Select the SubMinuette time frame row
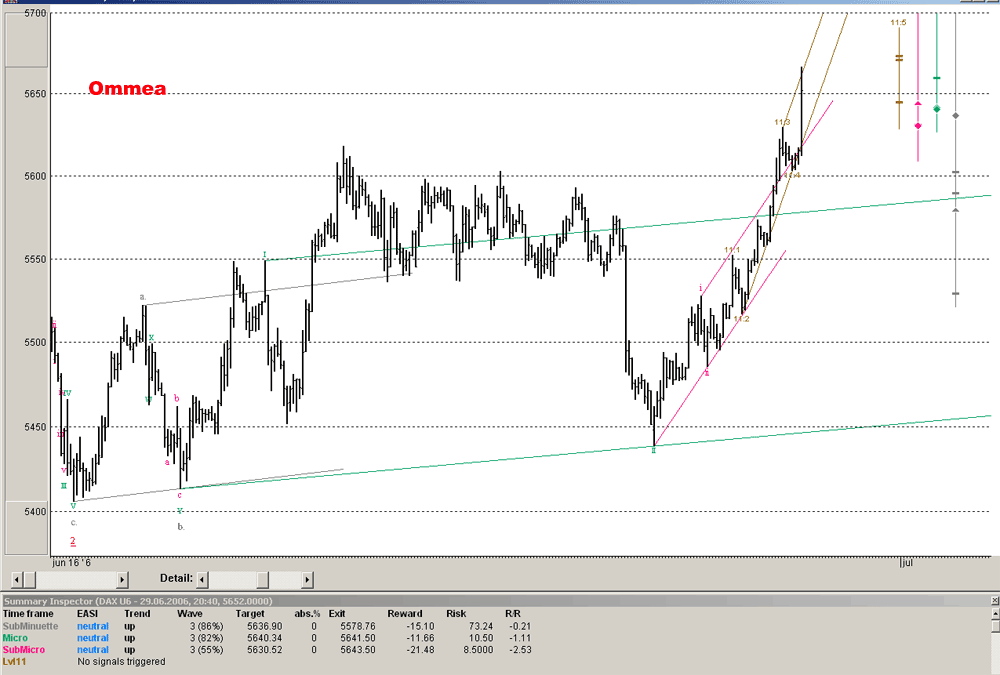This screenshot has height=675, width=1000. point(31,627)
